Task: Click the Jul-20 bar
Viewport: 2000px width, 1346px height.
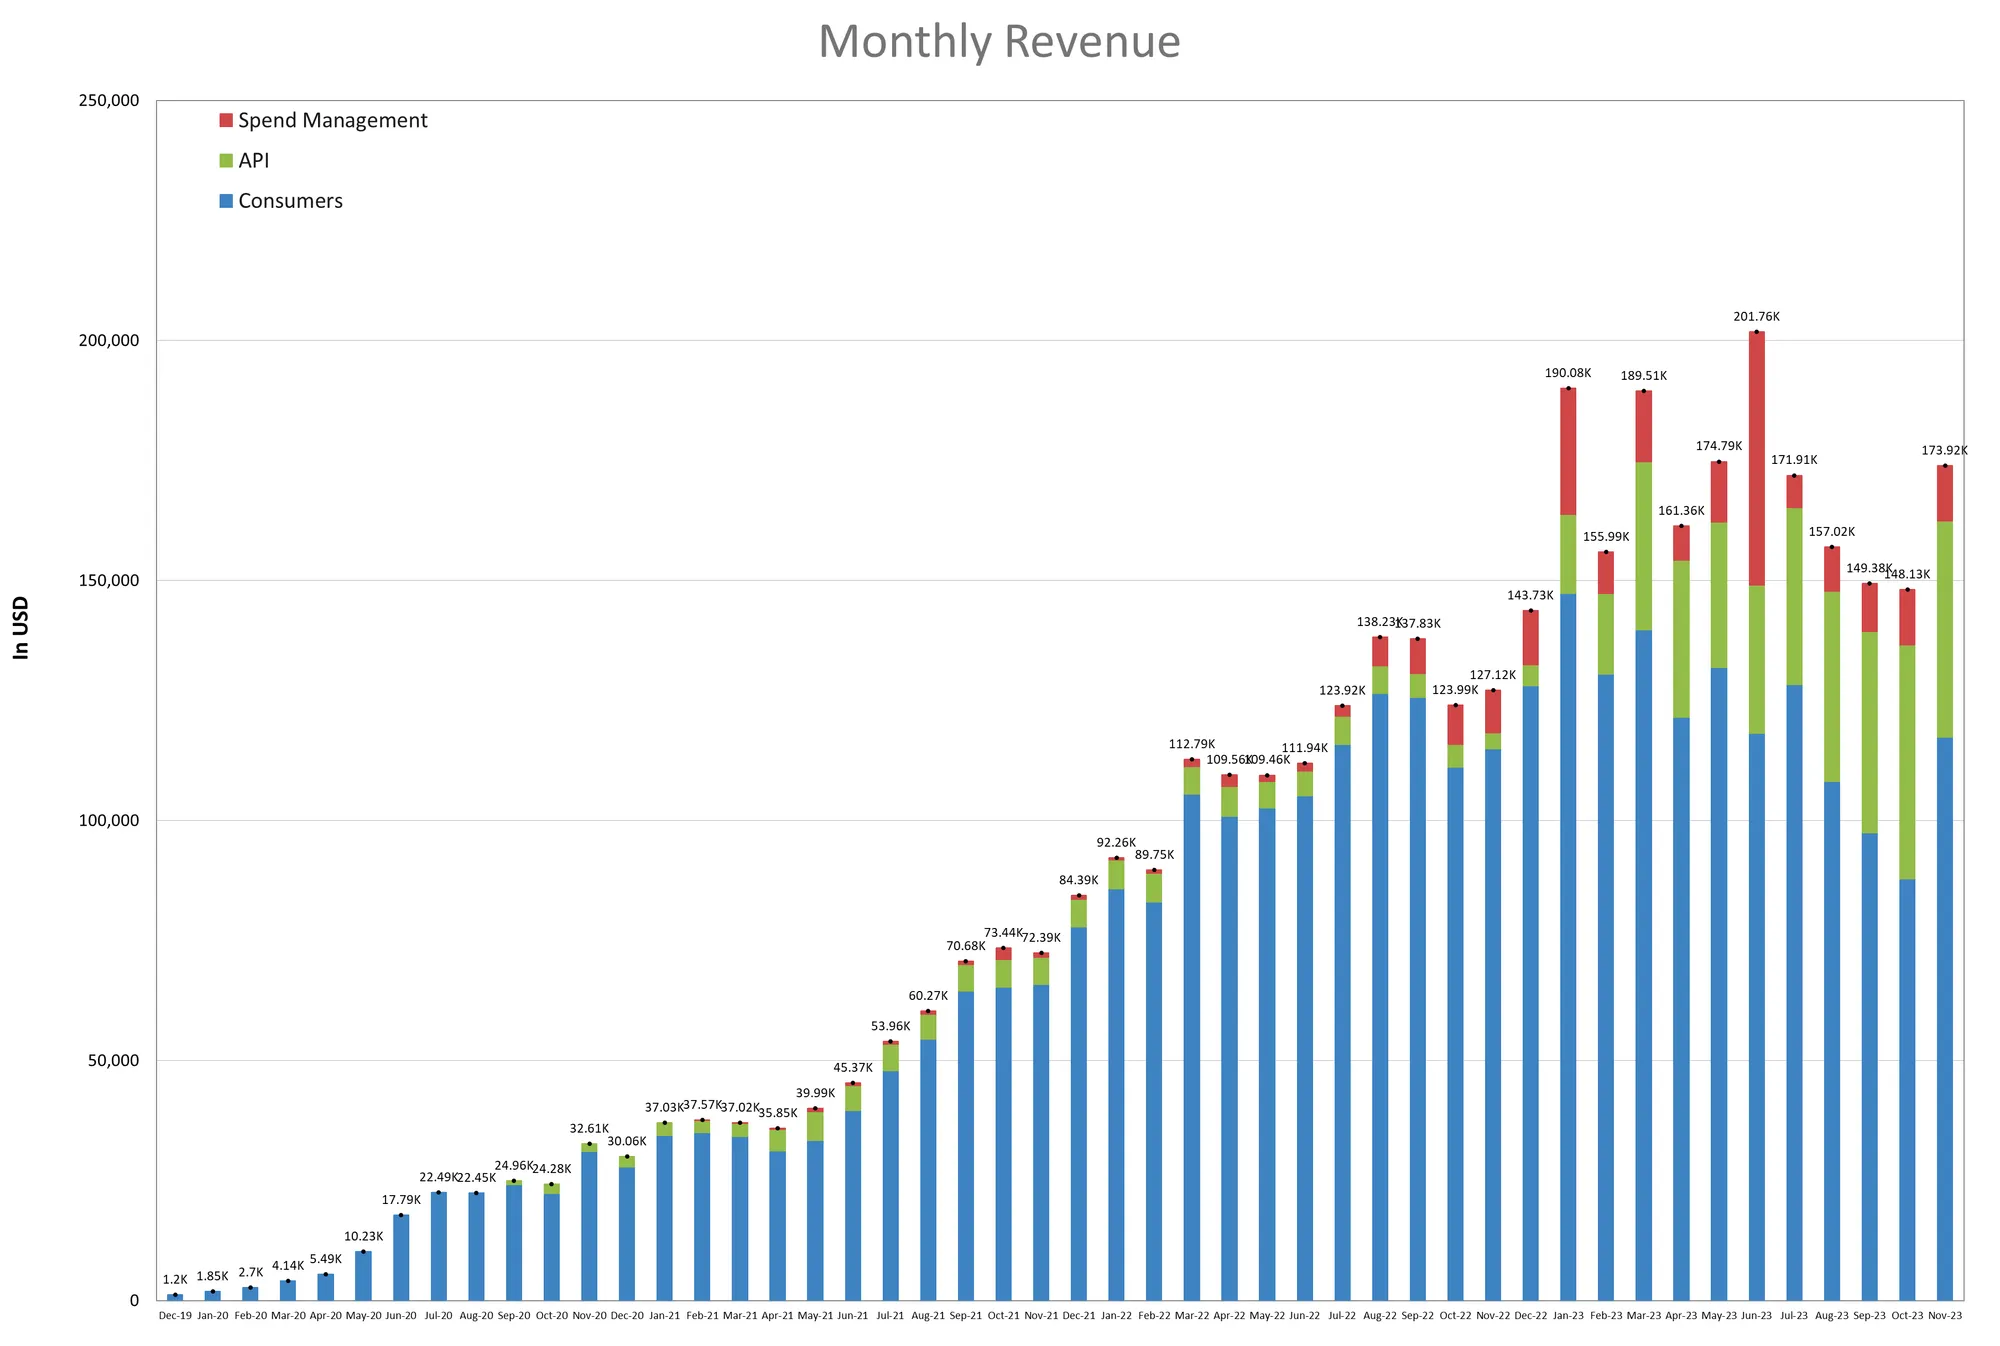Action: pos(439,1245)
